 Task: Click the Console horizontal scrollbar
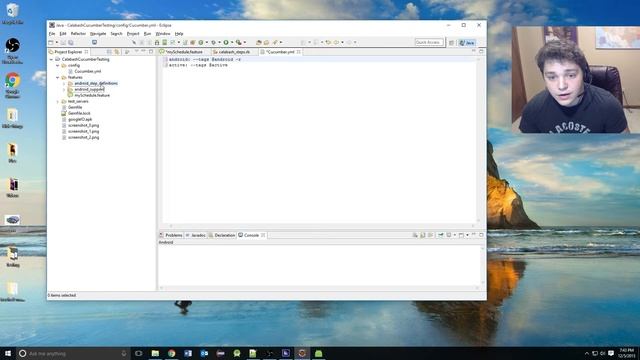[x=319, y=288]
